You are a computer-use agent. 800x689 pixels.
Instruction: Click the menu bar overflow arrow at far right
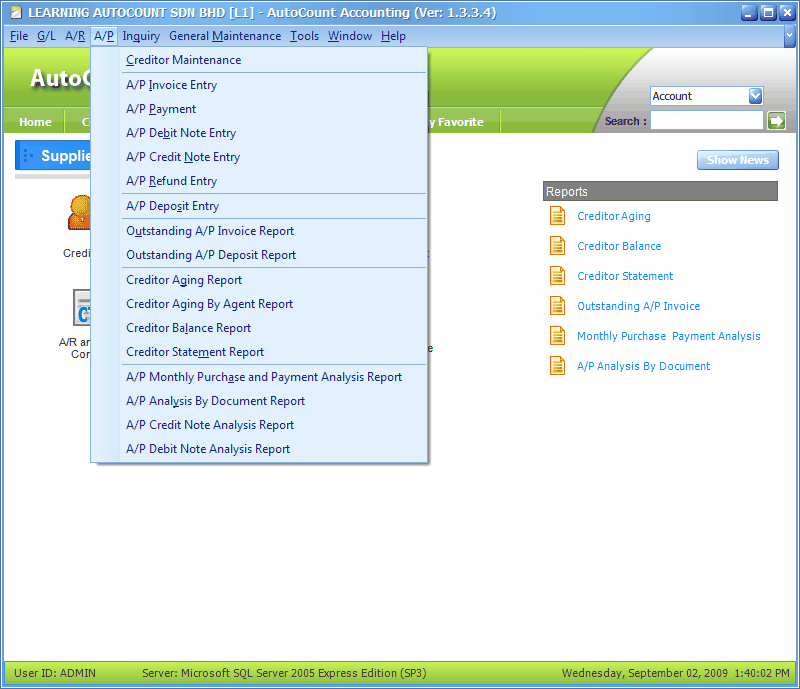click(x=789, y=36)
